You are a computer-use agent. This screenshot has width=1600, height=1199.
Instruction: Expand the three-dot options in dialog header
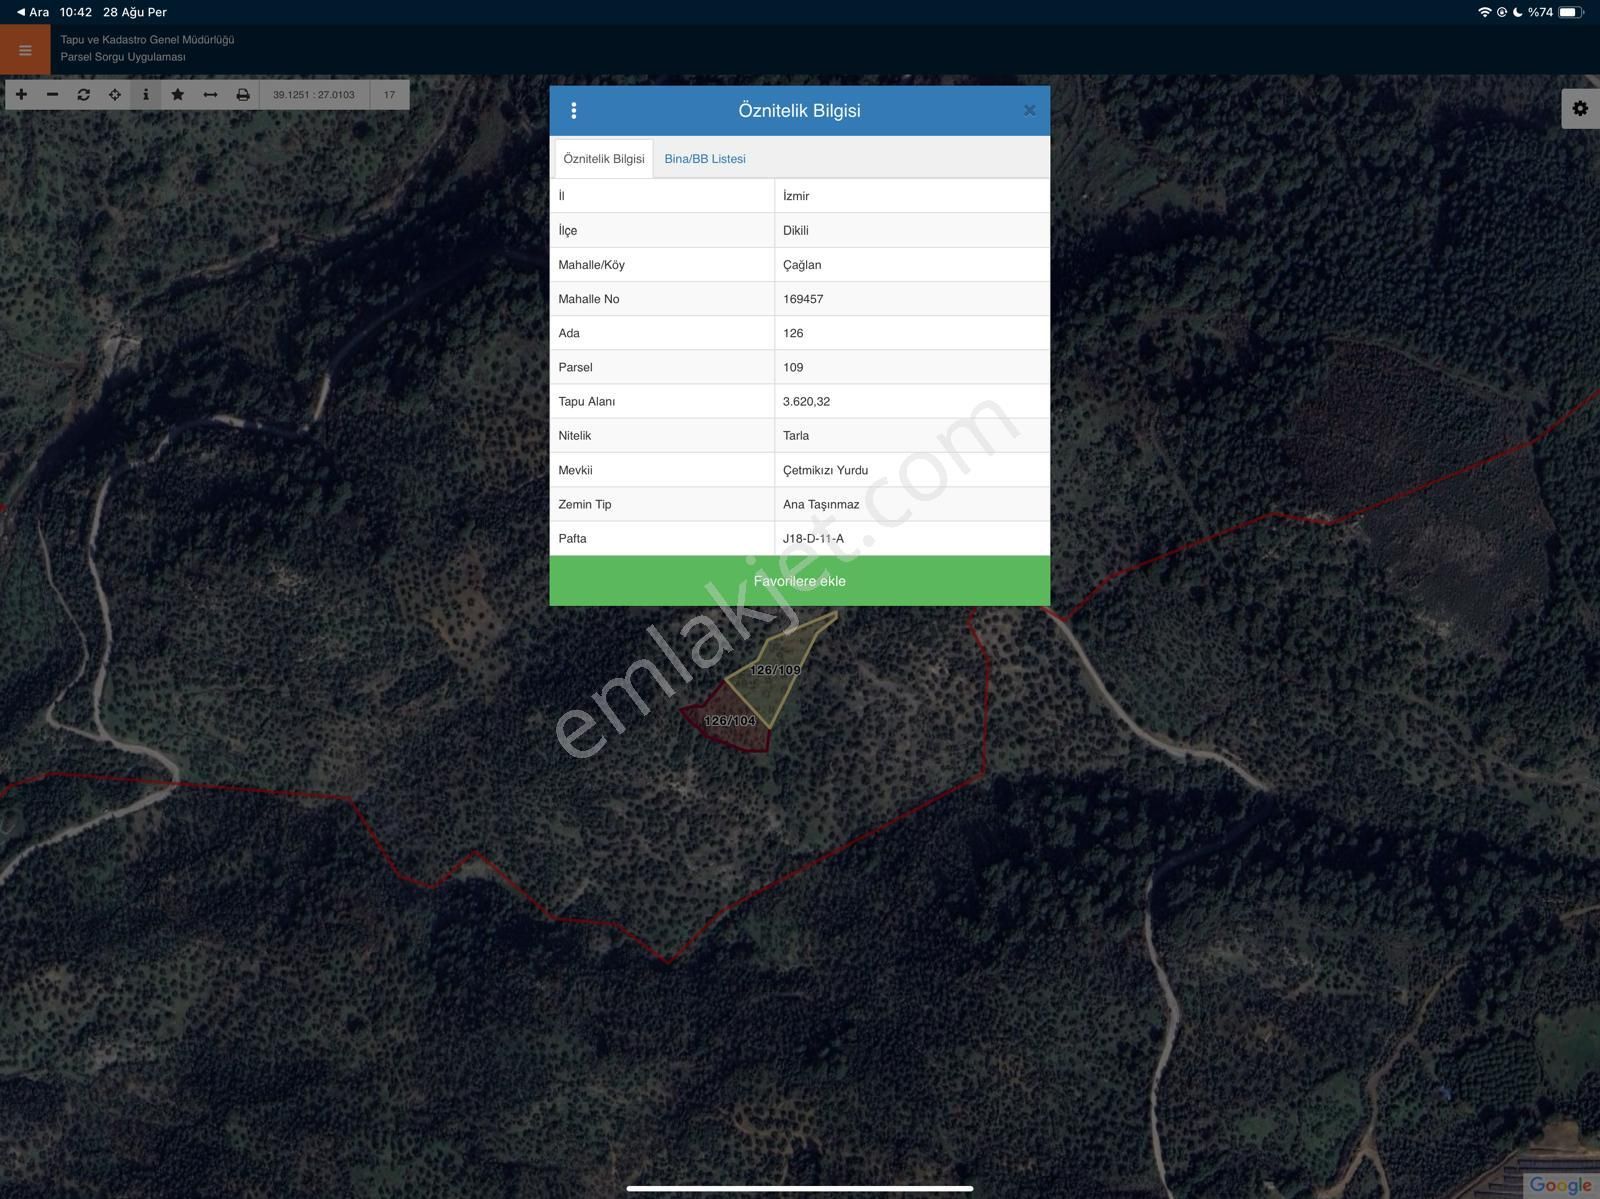(x=573, y=111)
